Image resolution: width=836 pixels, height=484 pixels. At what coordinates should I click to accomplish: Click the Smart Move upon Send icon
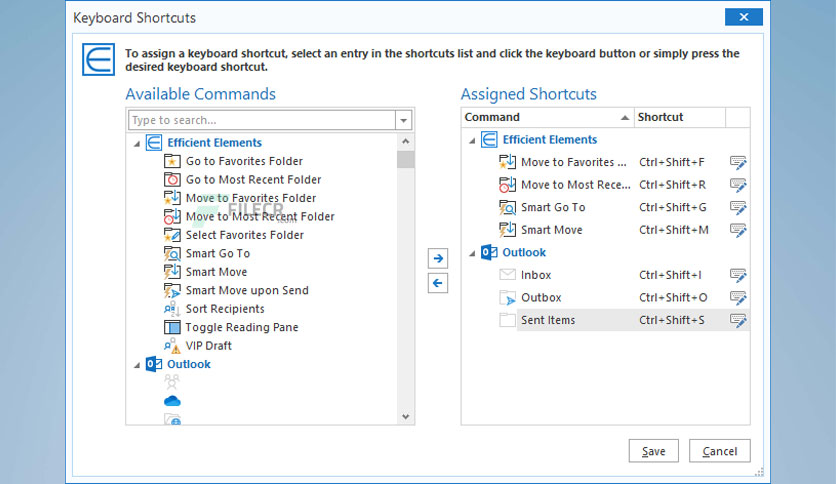pos(172,291)
